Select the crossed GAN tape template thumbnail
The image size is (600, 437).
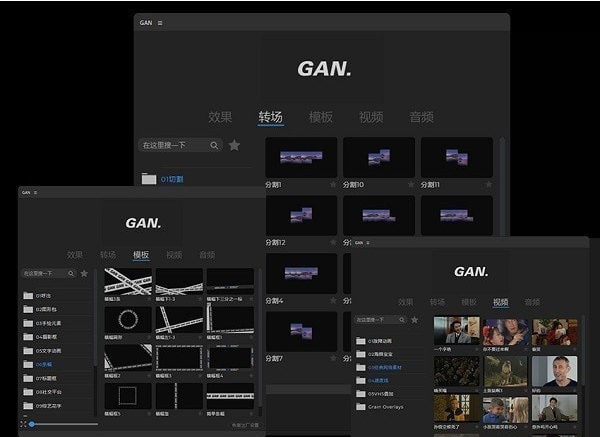128,281
